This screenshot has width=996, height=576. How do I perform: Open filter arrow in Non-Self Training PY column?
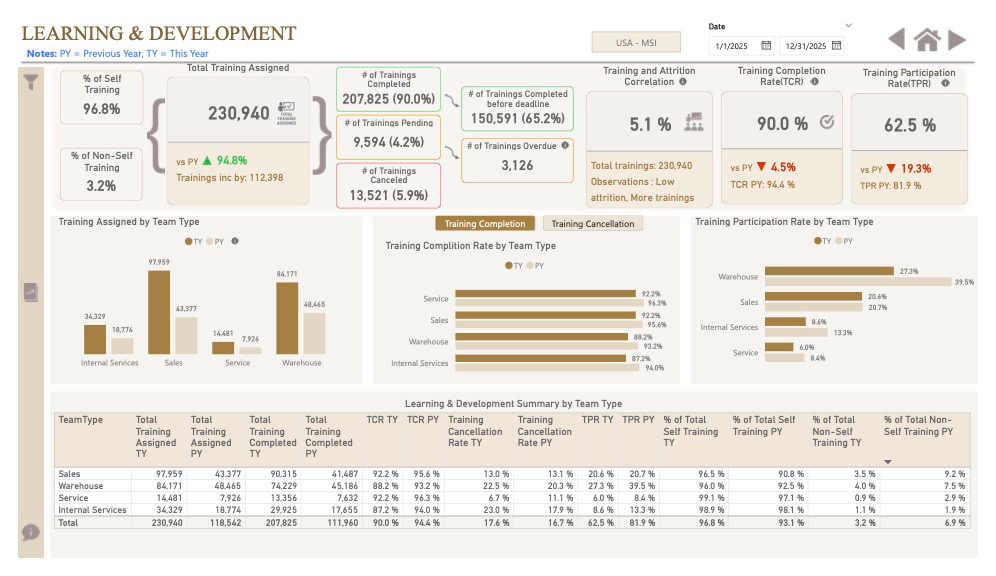(x=888, y=461)
